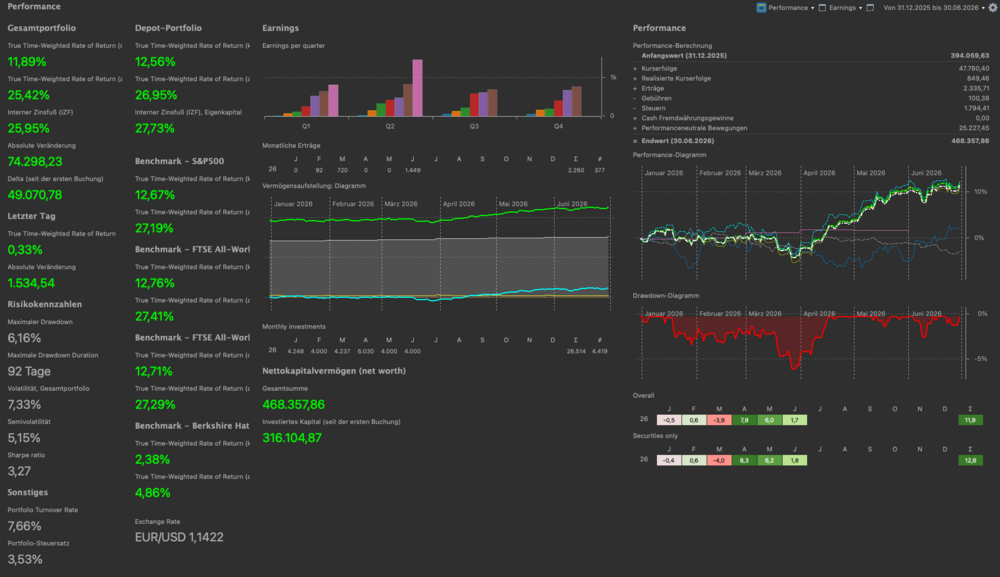Viewport: 1000px width, 577px height.
Task: Switch to the Performance dashboard tab
Action: click(x=788, y=8)
